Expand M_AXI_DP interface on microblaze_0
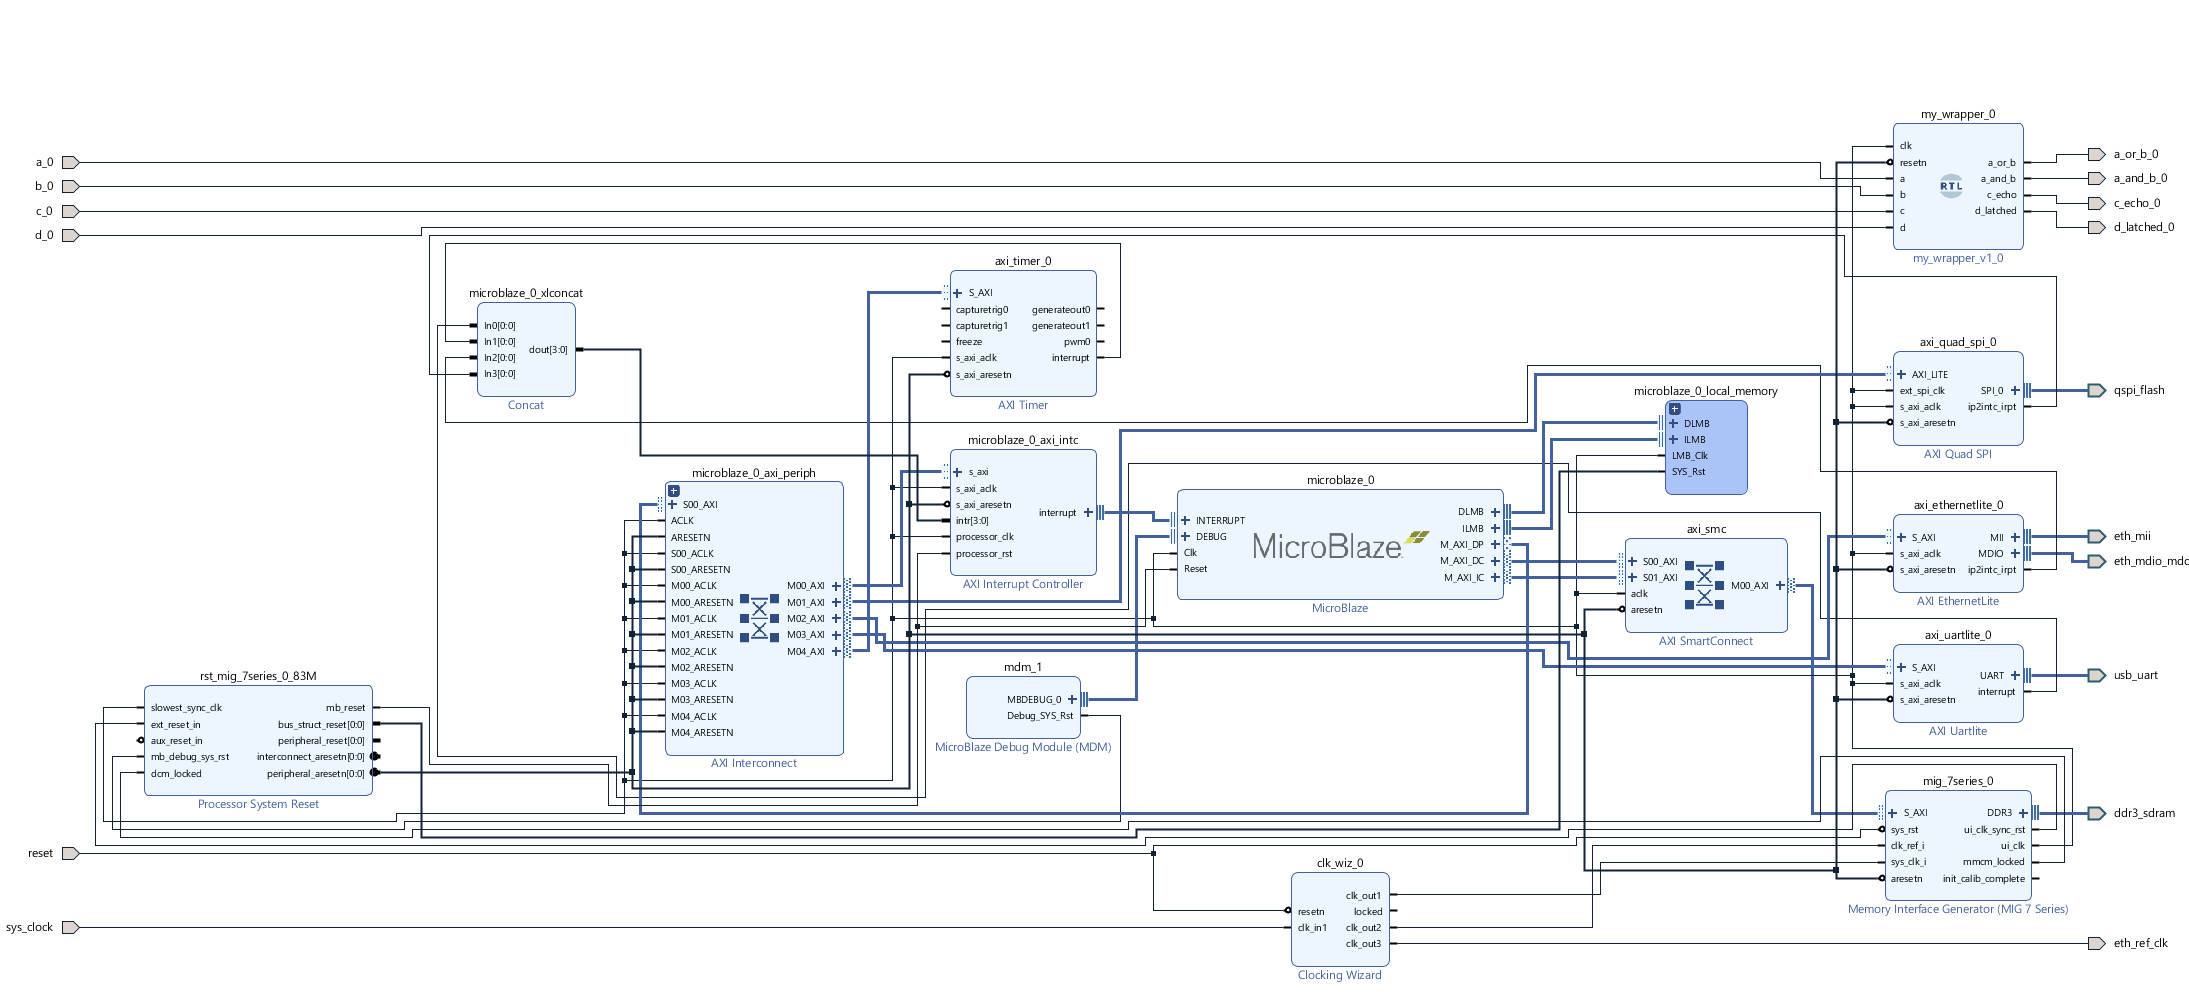 click(1495, 545)
